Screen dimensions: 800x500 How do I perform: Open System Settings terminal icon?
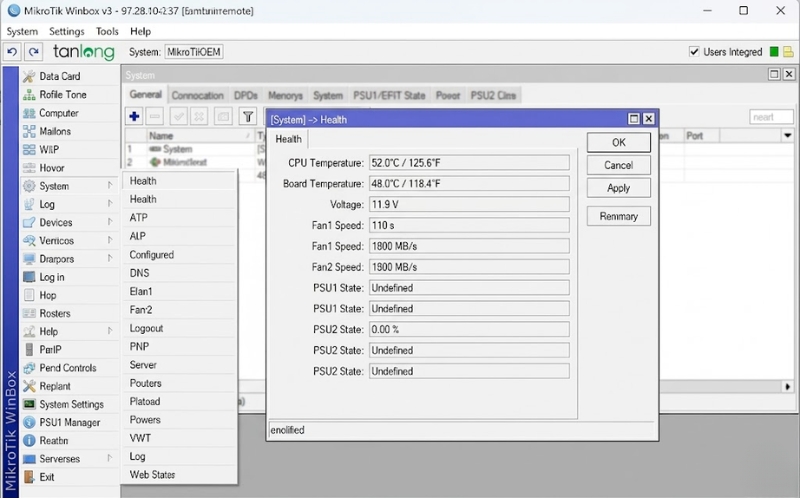30,404
